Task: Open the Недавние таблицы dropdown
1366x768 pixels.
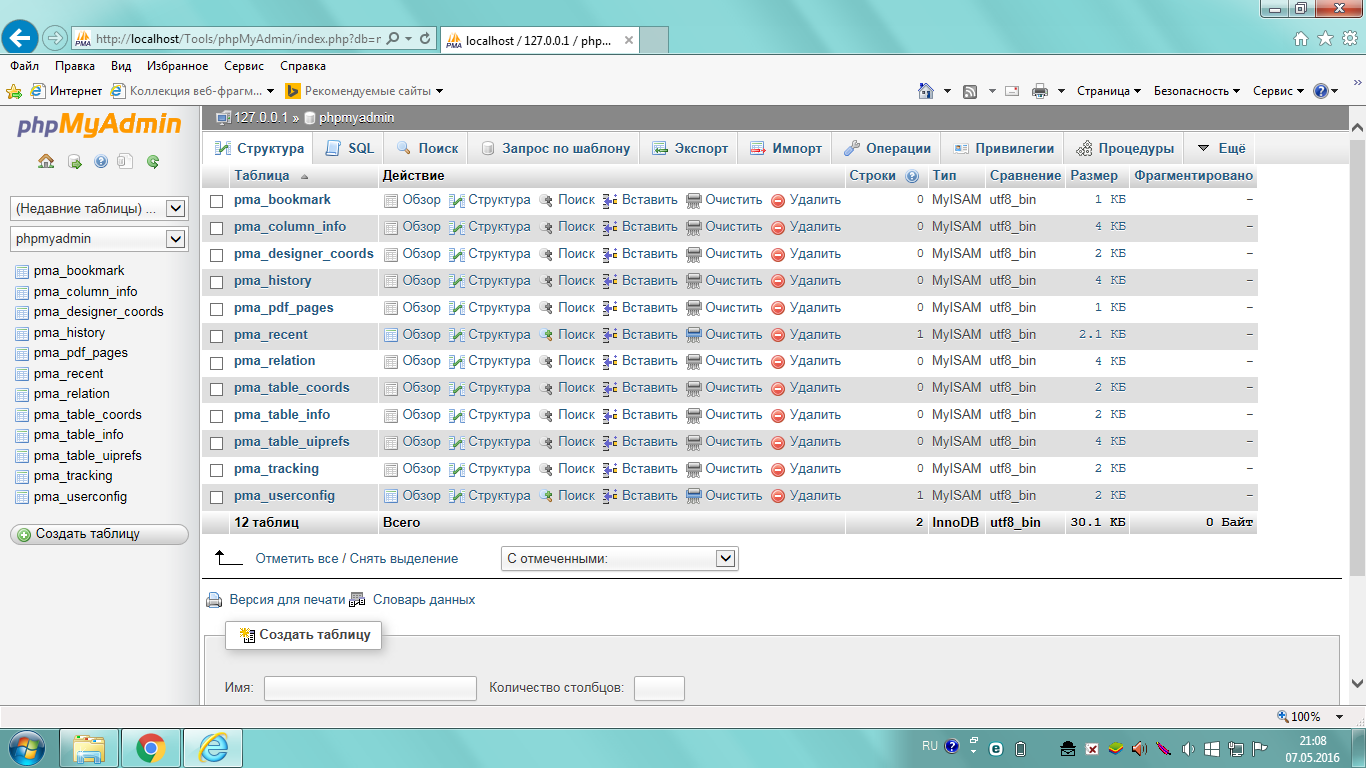Action: (x=99, y=209)
